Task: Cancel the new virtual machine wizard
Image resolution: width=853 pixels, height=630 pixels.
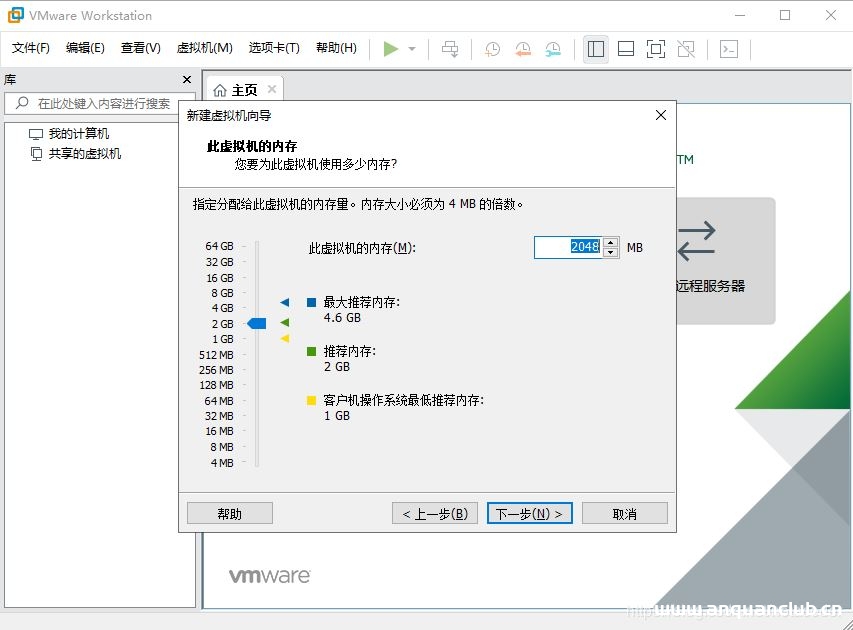Action: pos(624,512)
